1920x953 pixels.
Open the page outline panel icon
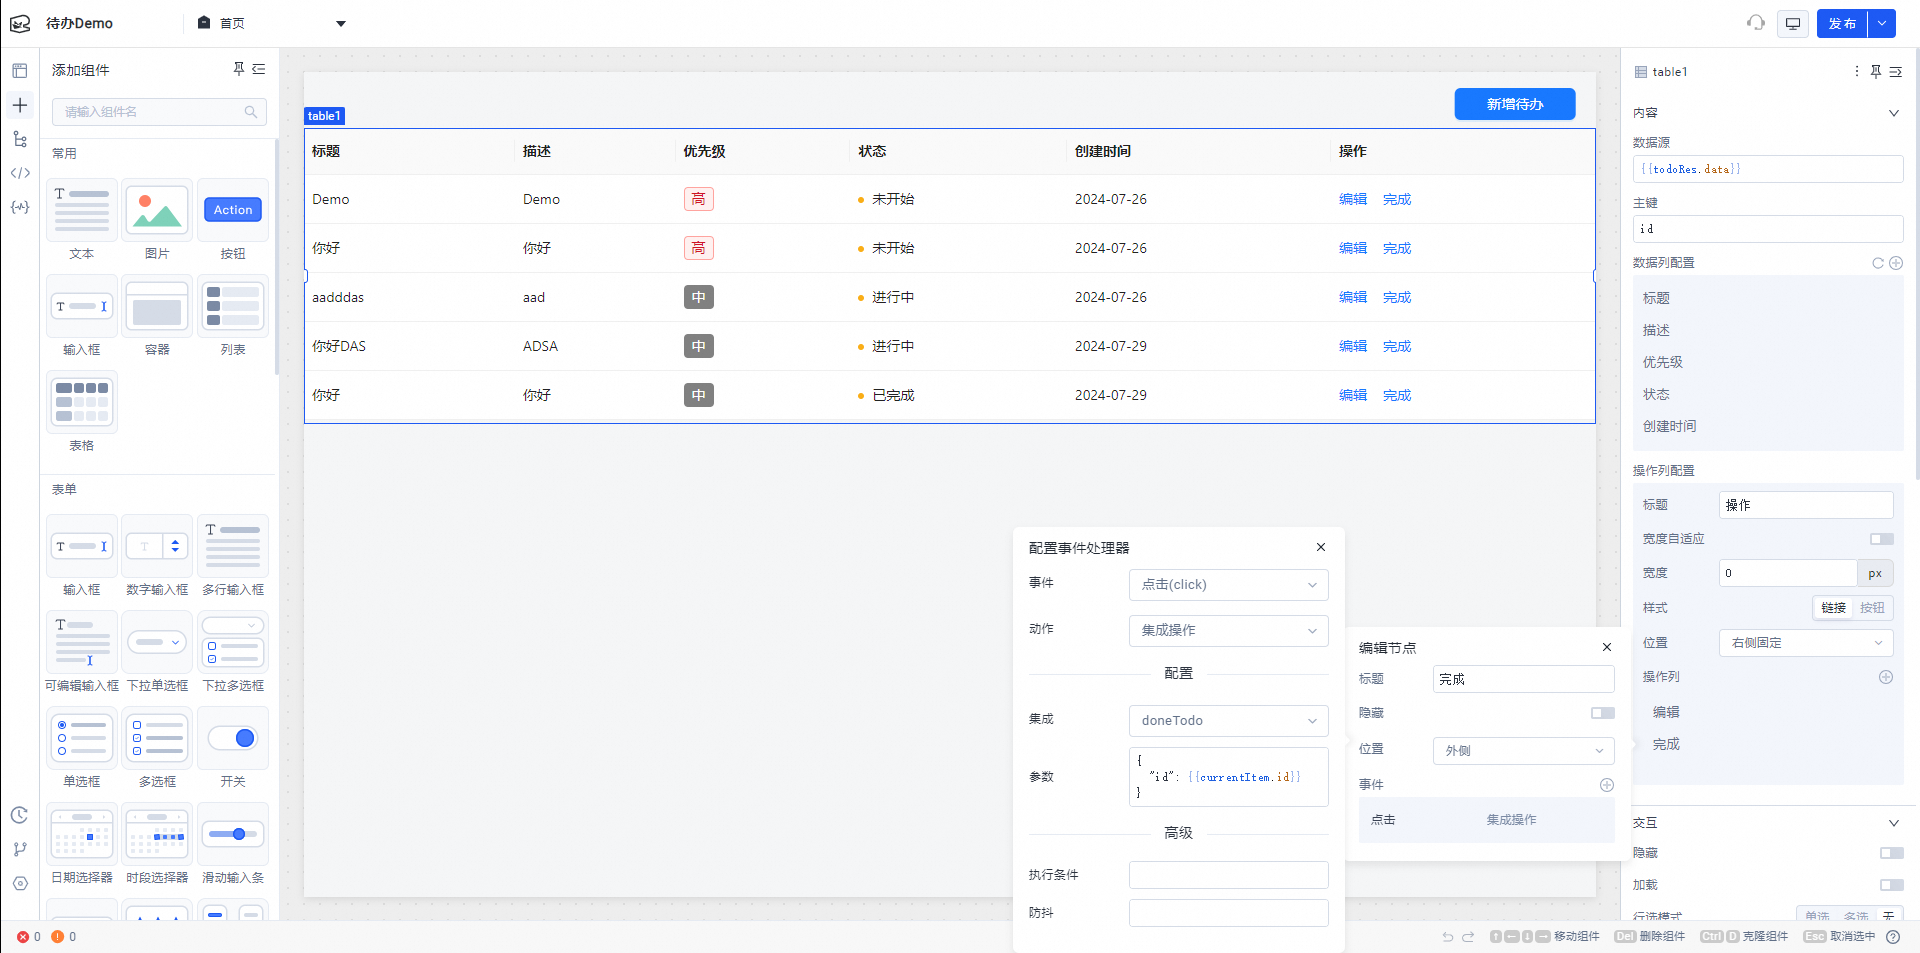pos(20,71)
